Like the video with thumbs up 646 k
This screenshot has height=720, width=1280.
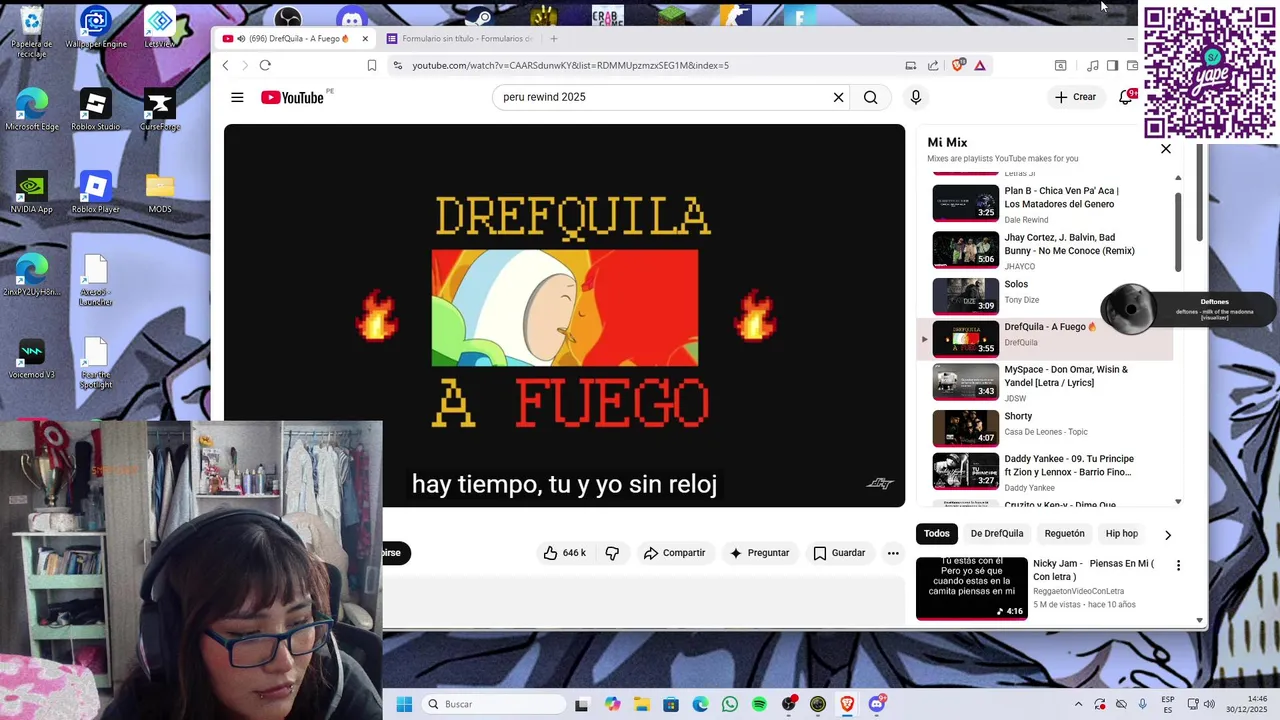click(564, 553)
